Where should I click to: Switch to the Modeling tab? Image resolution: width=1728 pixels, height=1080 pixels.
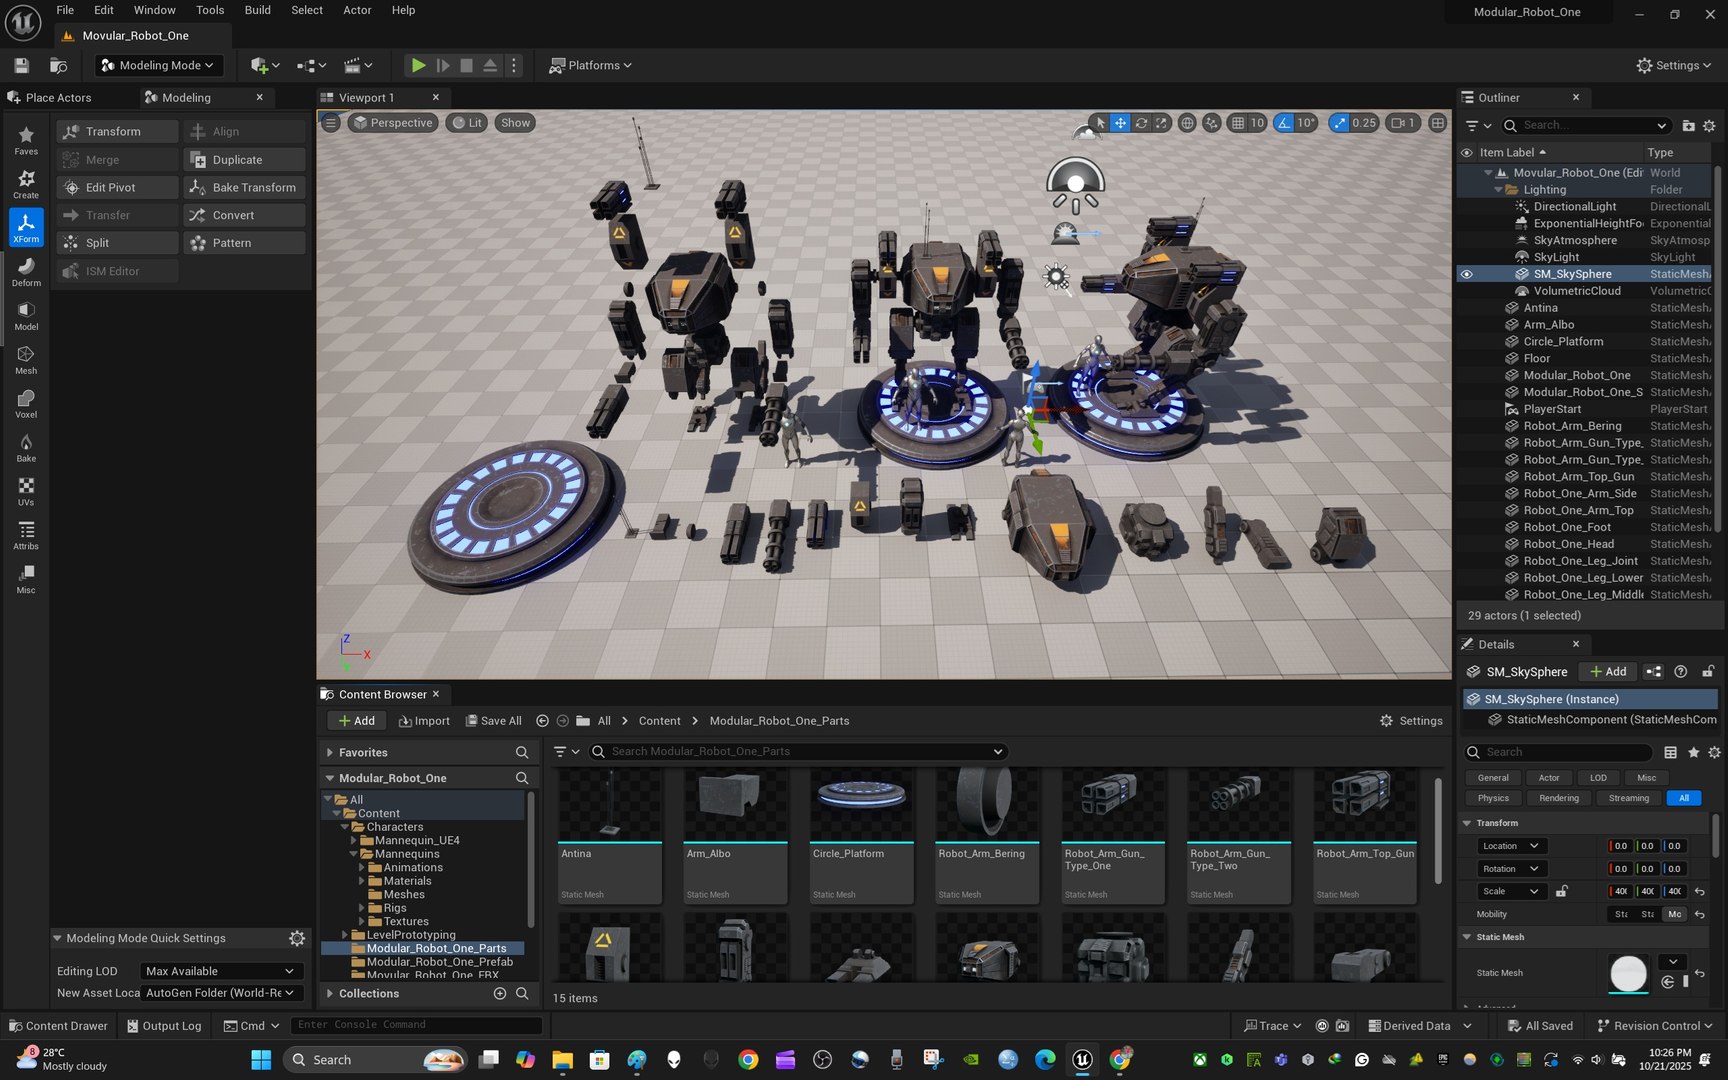[186, 98]
